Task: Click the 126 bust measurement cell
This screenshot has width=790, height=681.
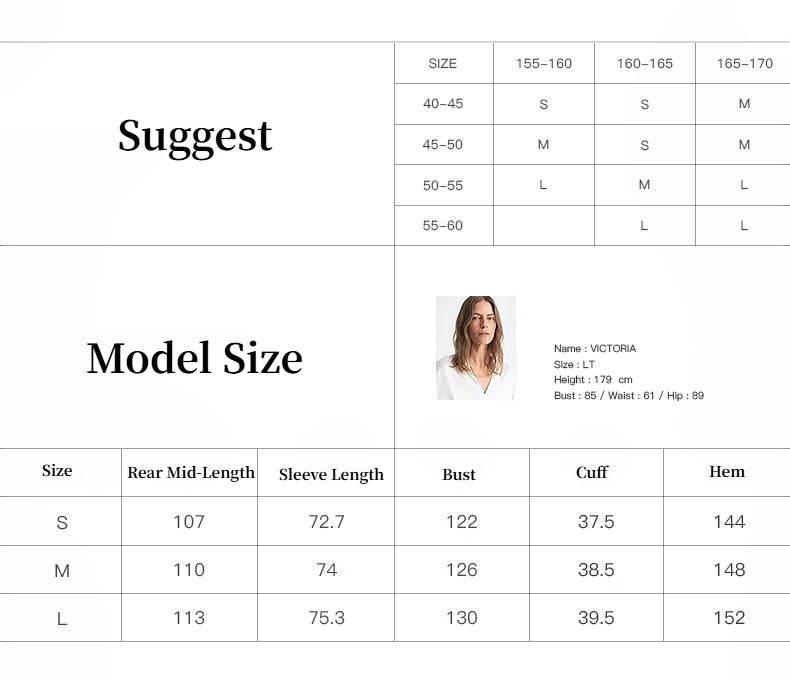Action: (461, 570)
